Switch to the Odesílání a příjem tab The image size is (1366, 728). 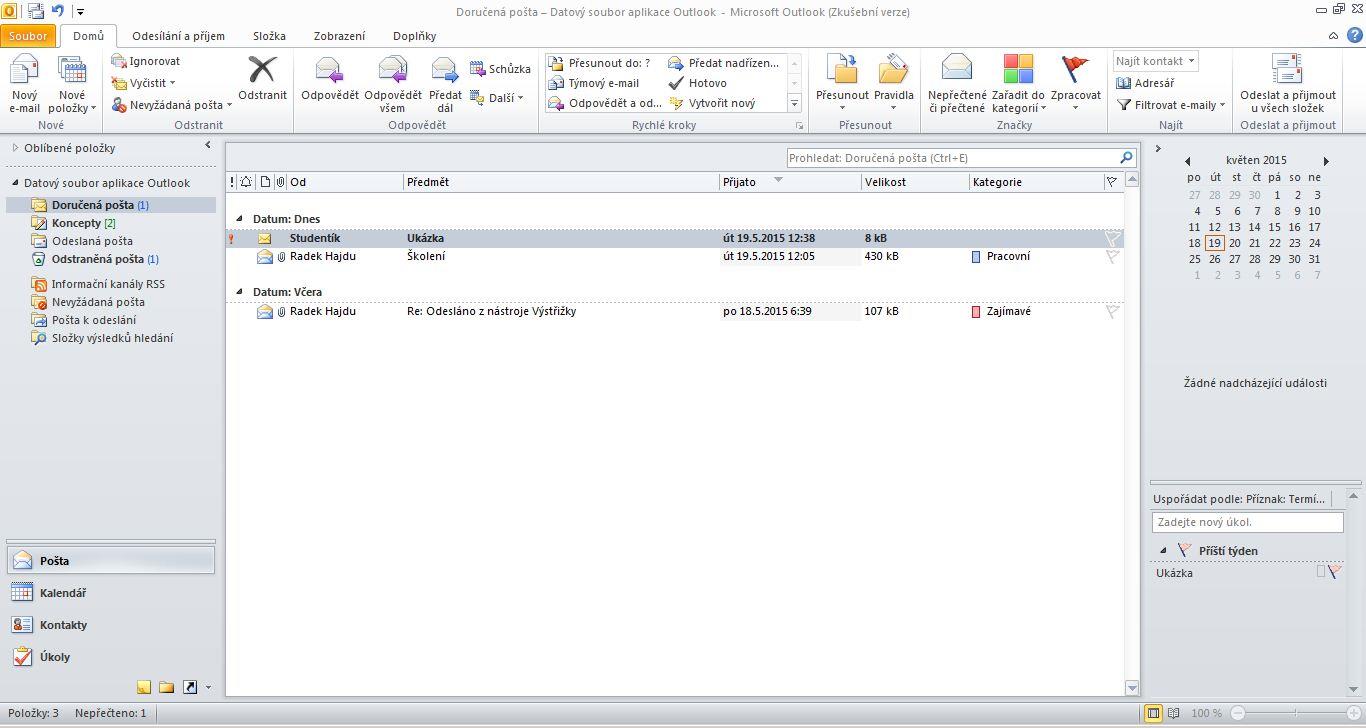click(x=178, y=36)
